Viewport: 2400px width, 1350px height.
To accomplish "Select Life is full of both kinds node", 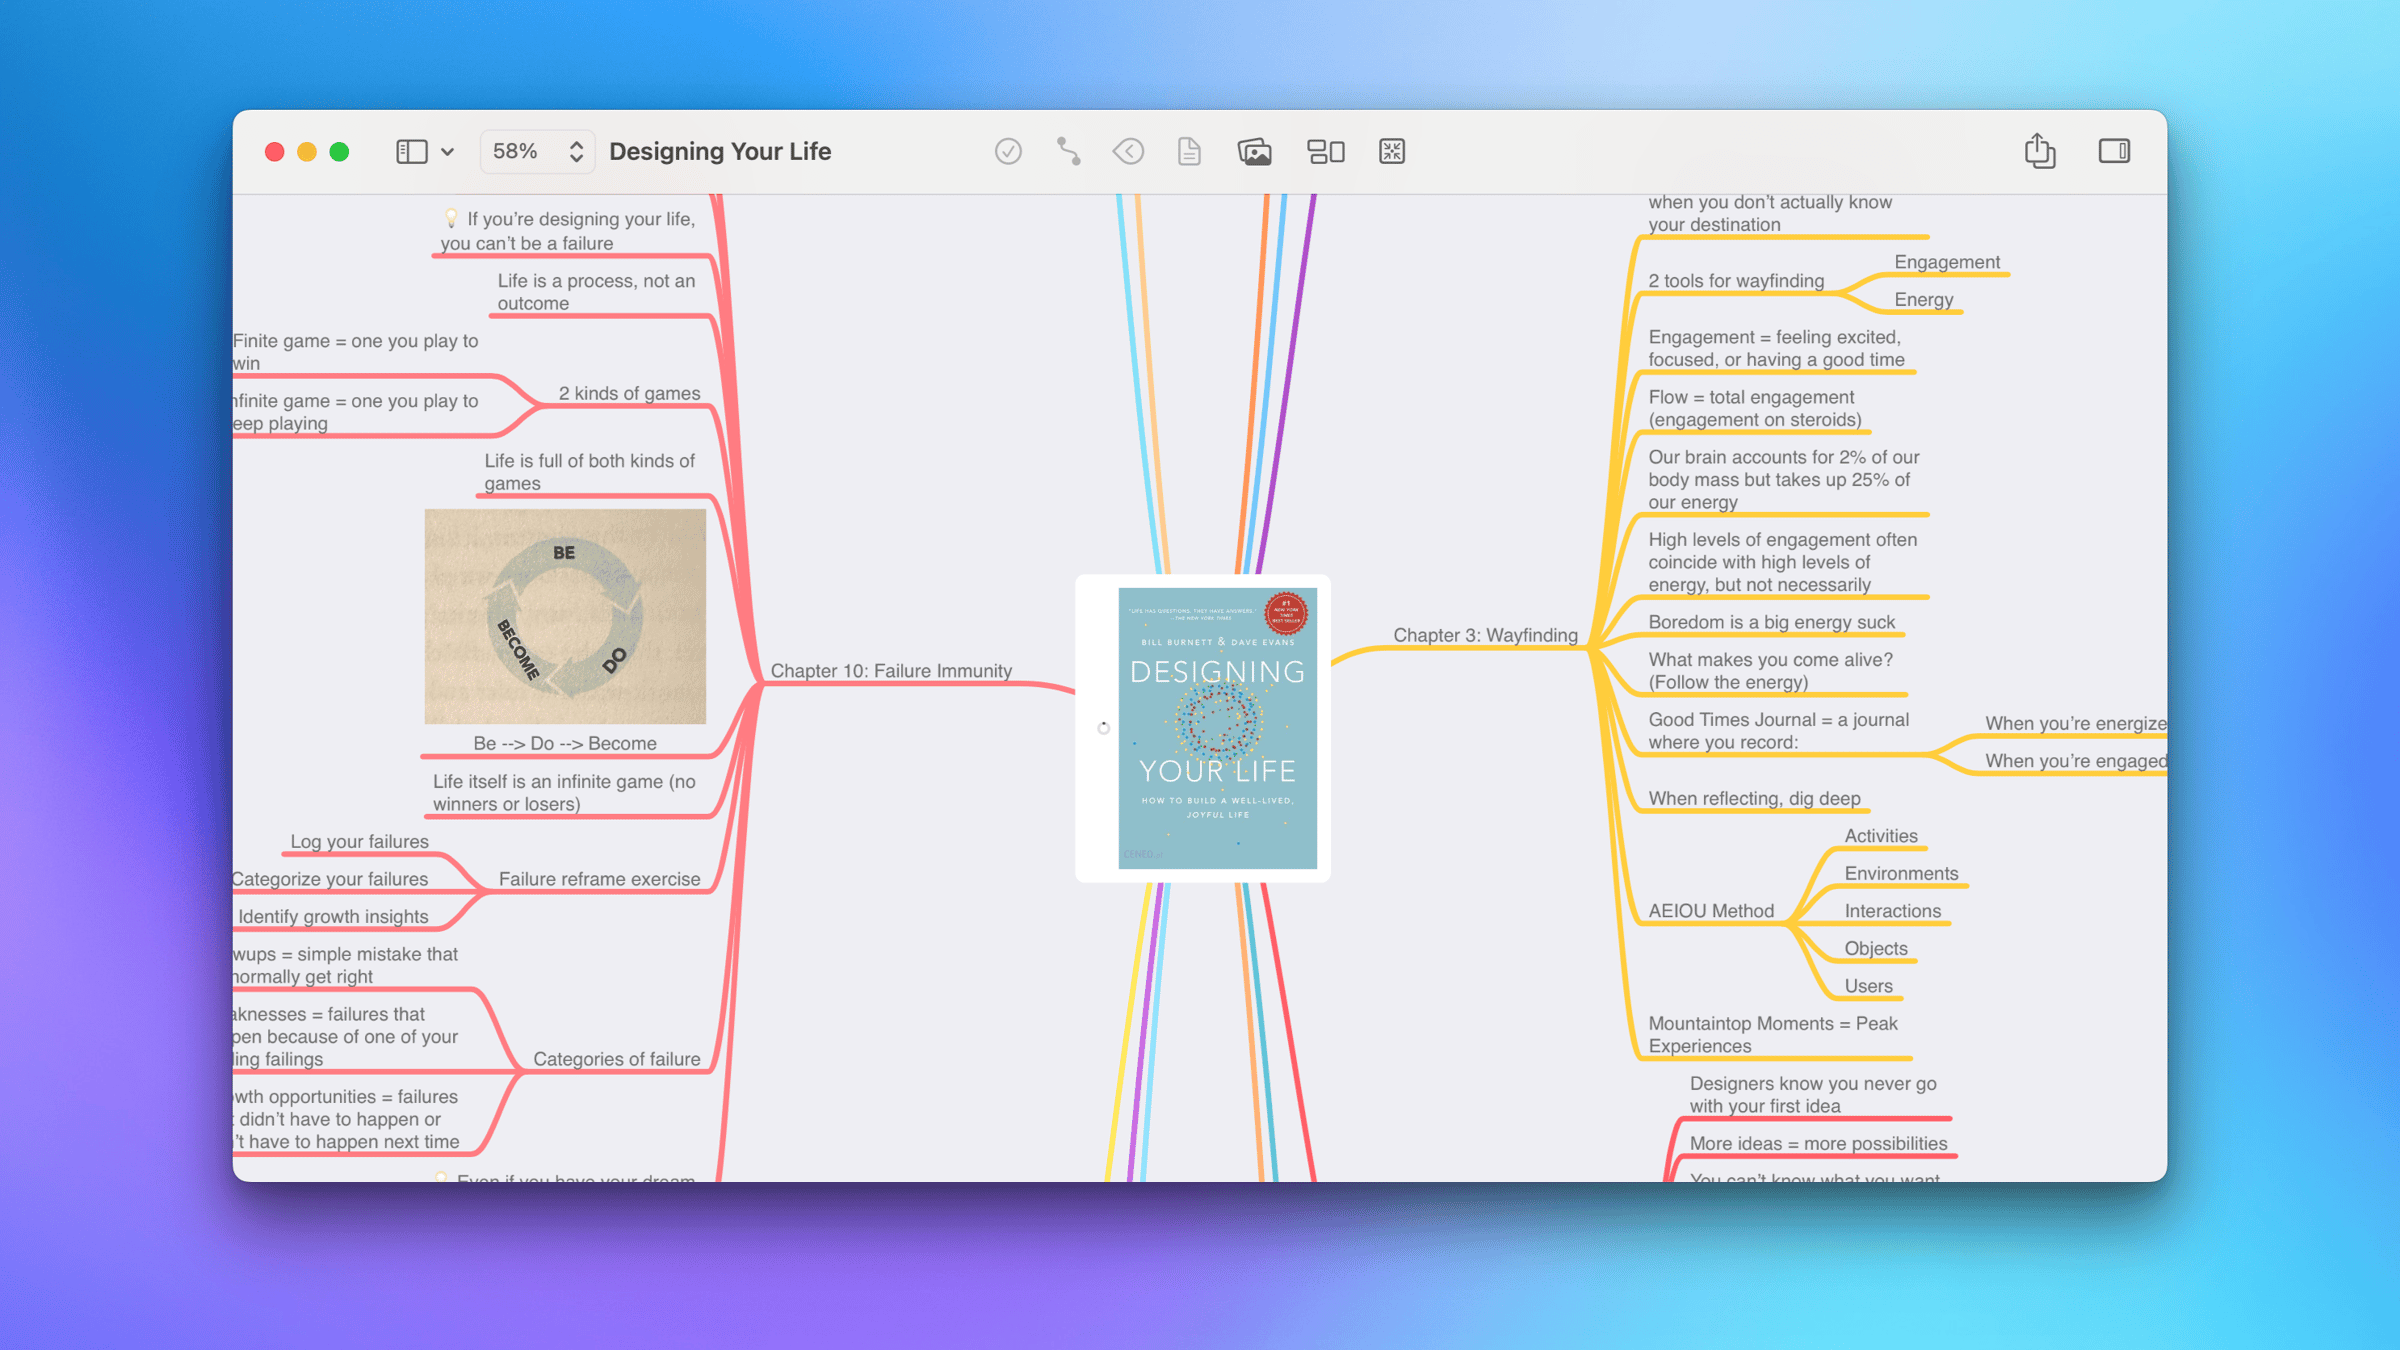I will tap(589, 472).
